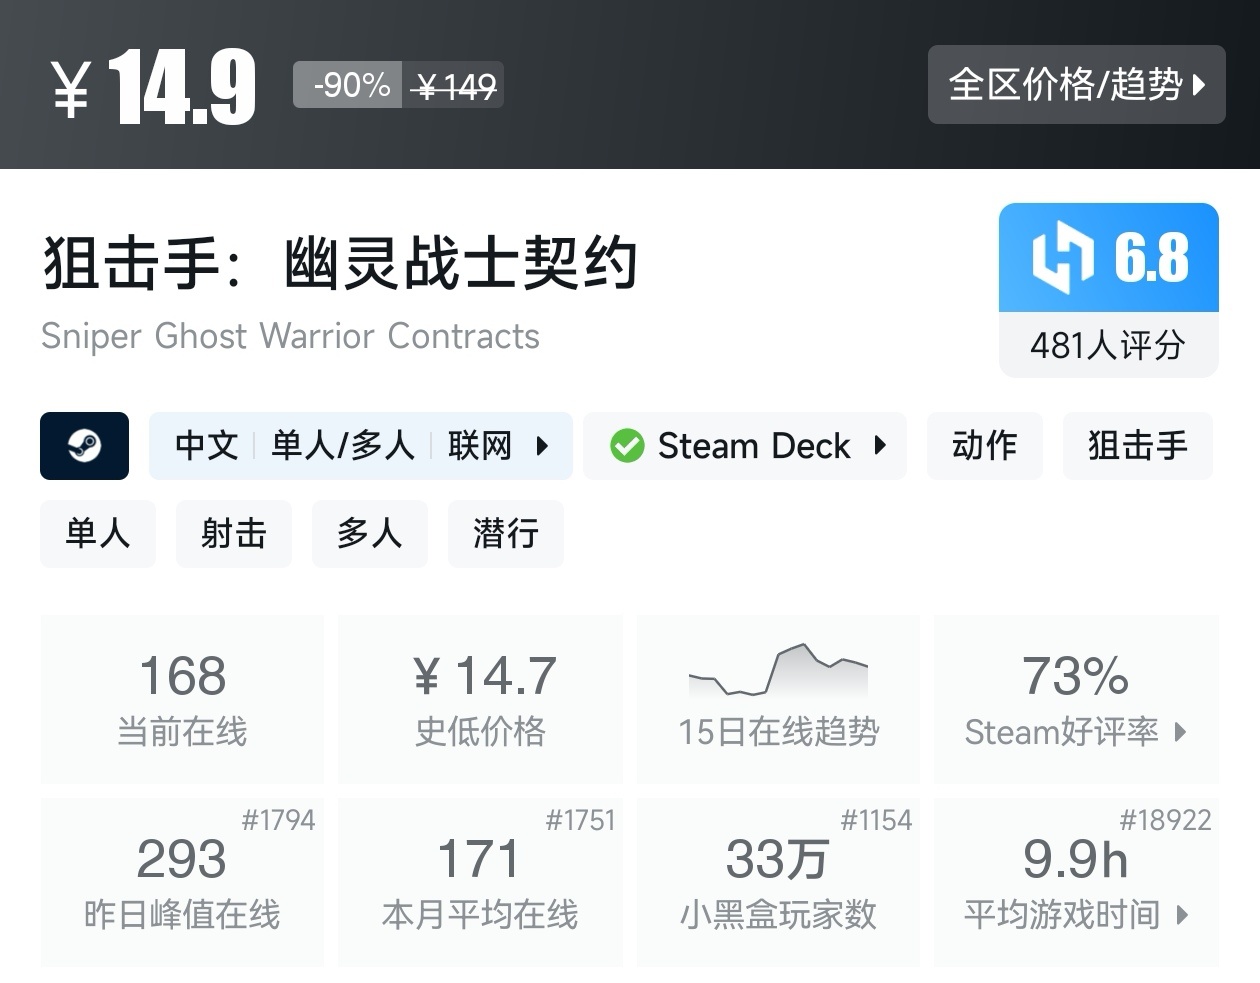Open the 当前在线 168 stat

[x=182, y=699]
